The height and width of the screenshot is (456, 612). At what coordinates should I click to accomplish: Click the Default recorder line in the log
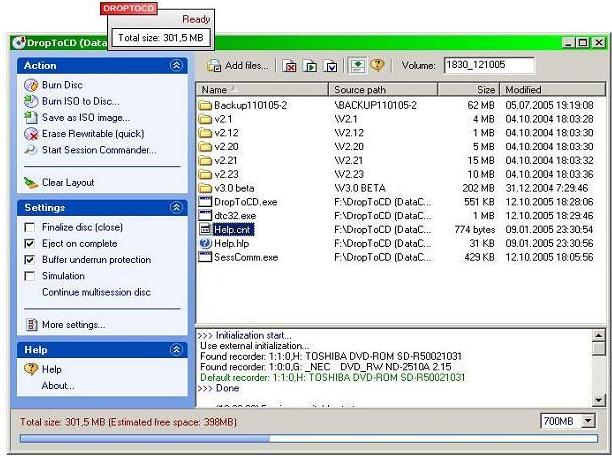coord(333,378)
